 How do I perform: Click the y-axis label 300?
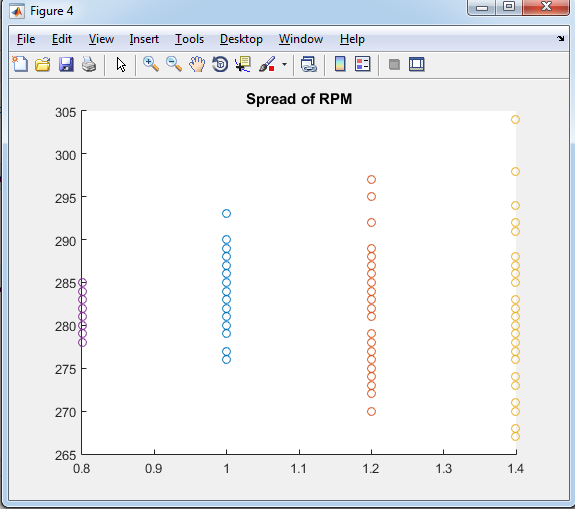66,155
